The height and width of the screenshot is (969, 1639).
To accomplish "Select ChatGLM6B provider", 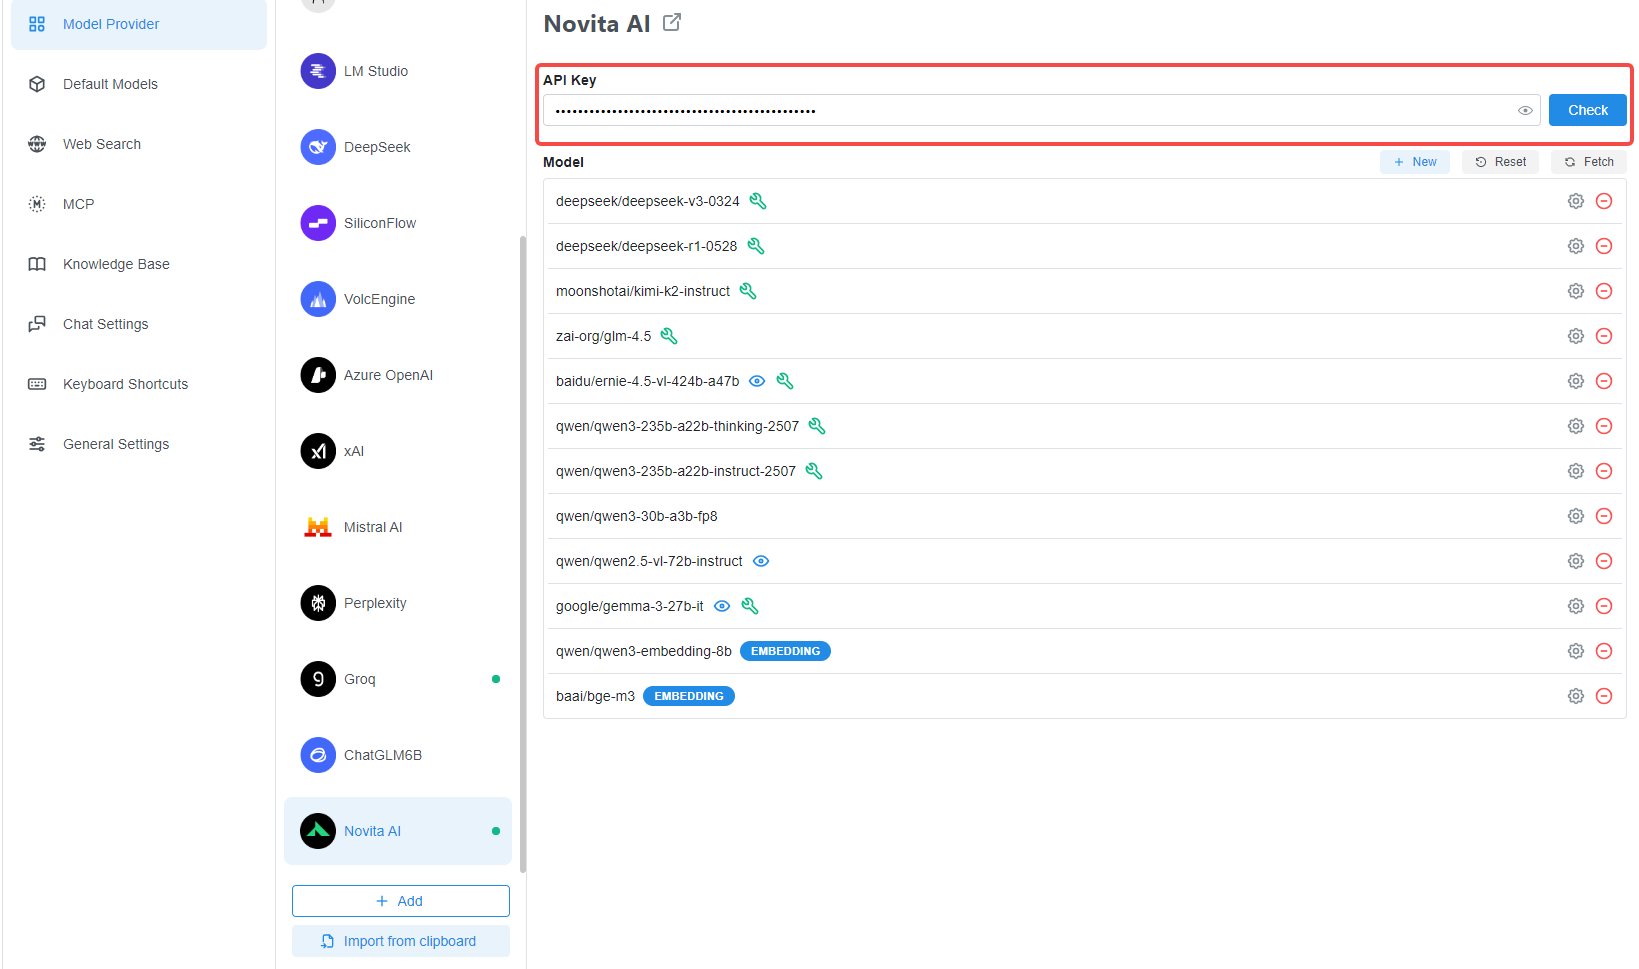I will [398, 755].
